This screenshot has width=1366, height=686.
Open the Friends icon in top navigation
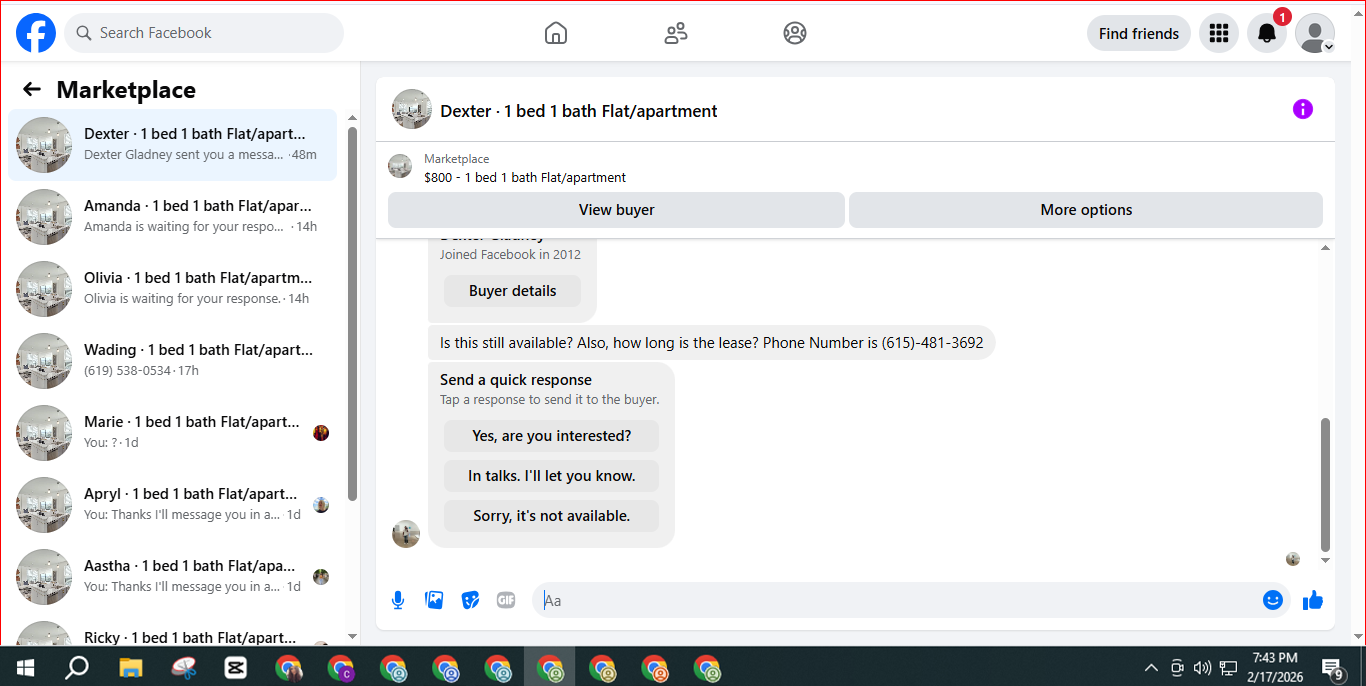tap(676, 33)
